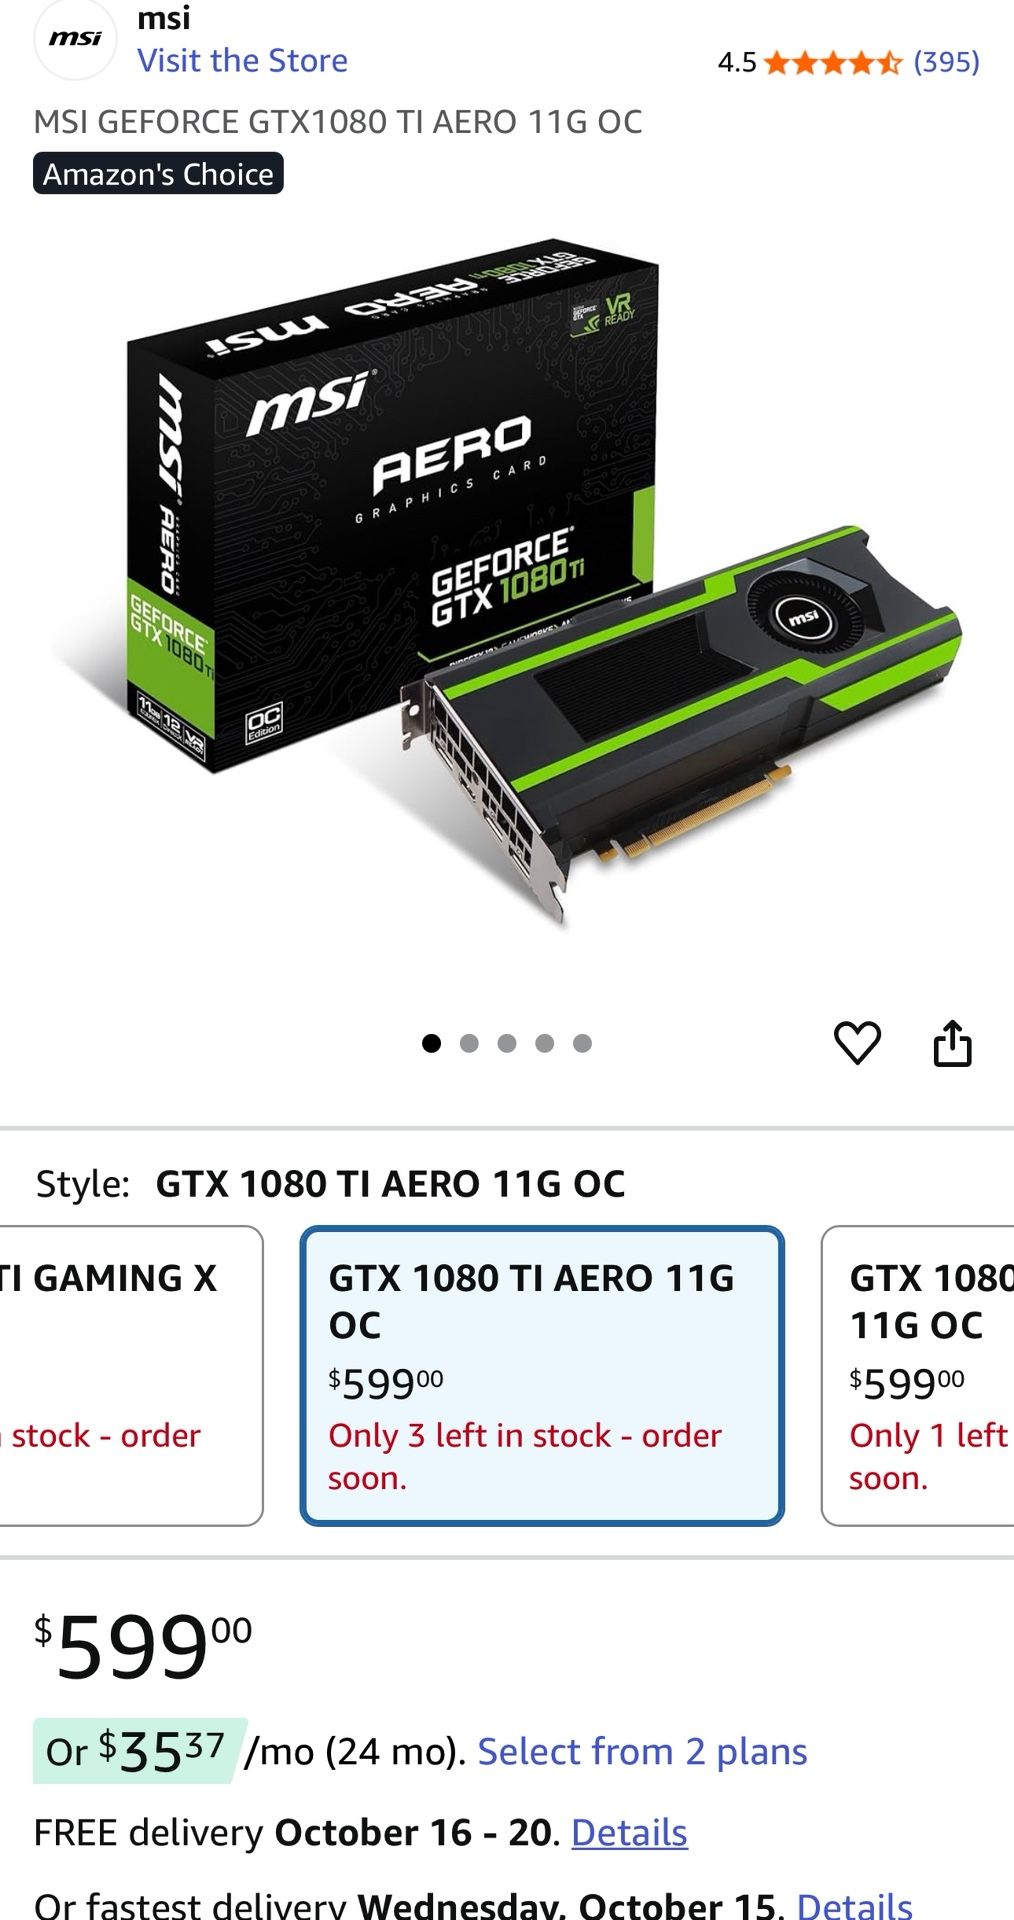
Task: Open Details link for fastest delivery
Action: (x=854, y=1904)
